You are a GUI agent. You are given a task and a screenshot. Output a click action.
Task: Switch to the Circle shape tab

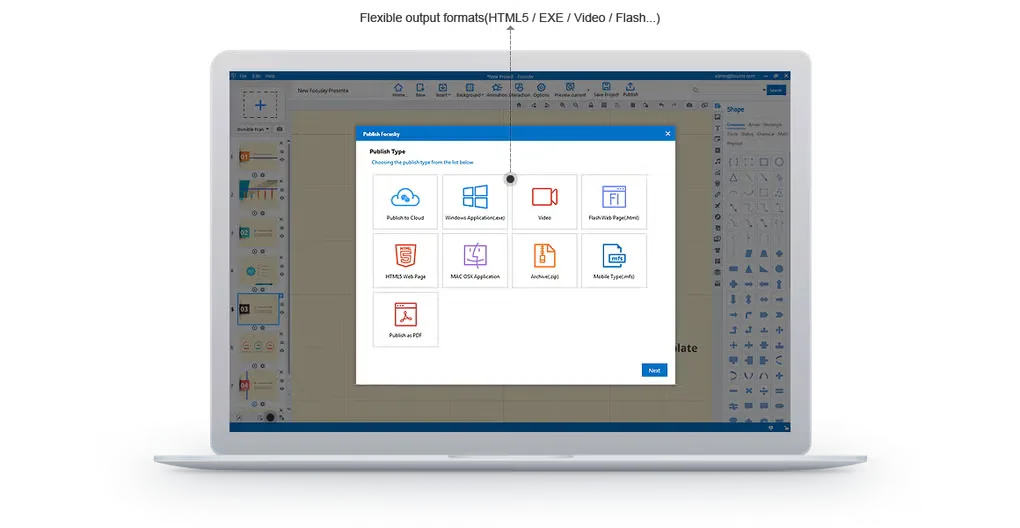732,134
